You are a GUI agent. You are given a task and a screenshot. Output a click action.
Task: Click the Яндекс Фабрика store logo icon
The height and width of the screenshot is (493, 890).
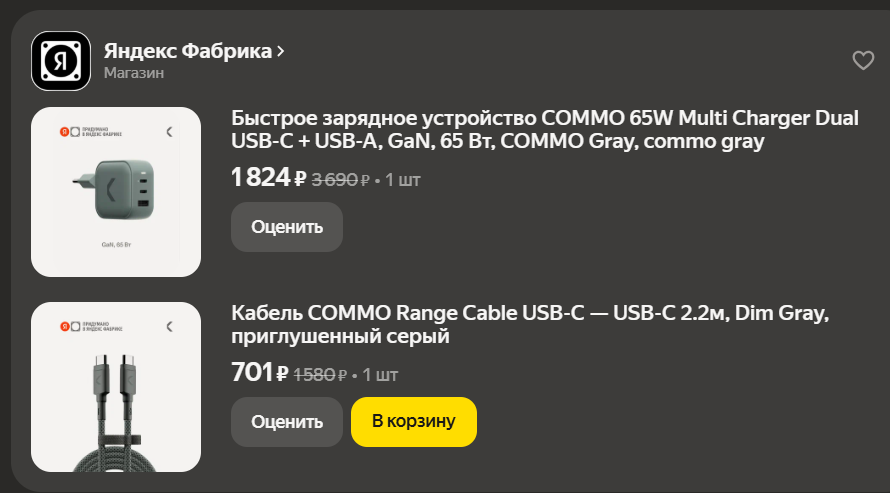coord(61,61)
